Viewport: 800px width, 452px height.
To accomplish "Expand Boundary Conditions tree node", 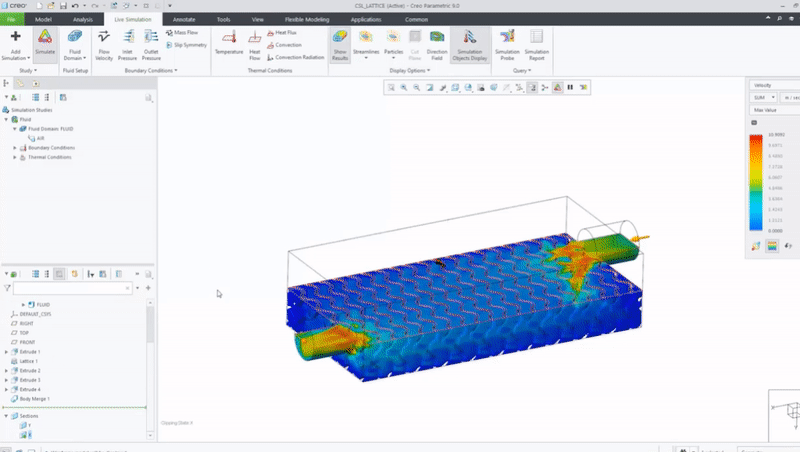I will point(15,148).
